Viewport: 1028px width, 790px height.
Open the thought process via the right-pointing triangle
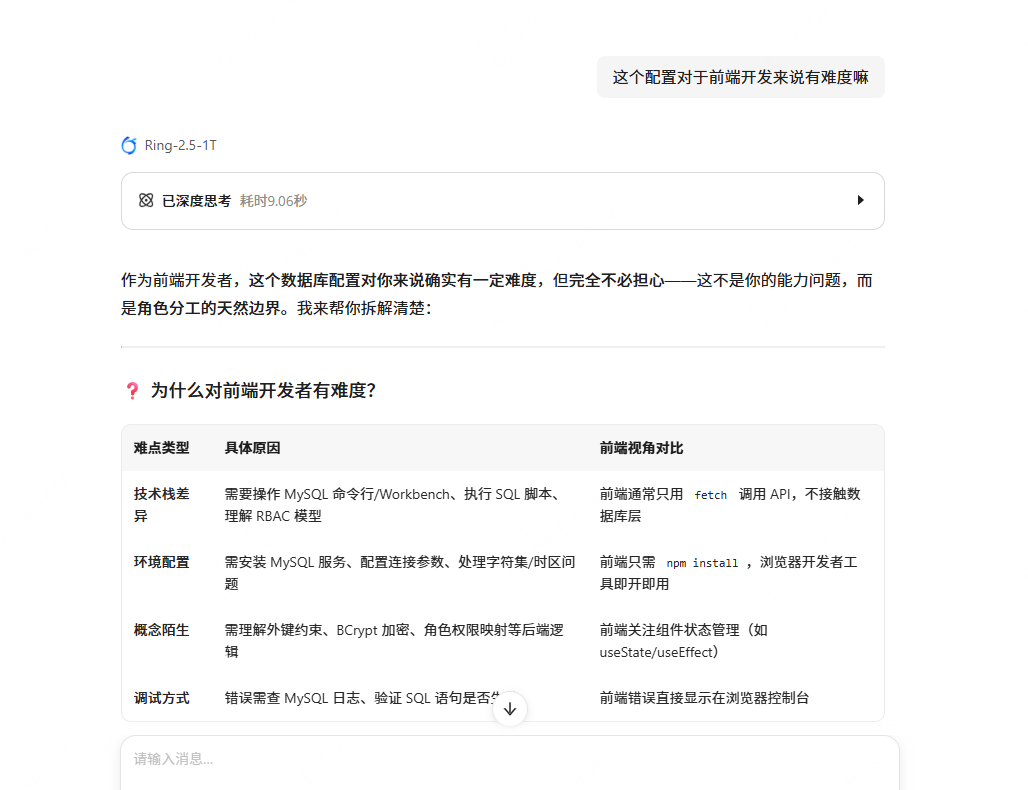pyautogui.click(x=860, y=200)
